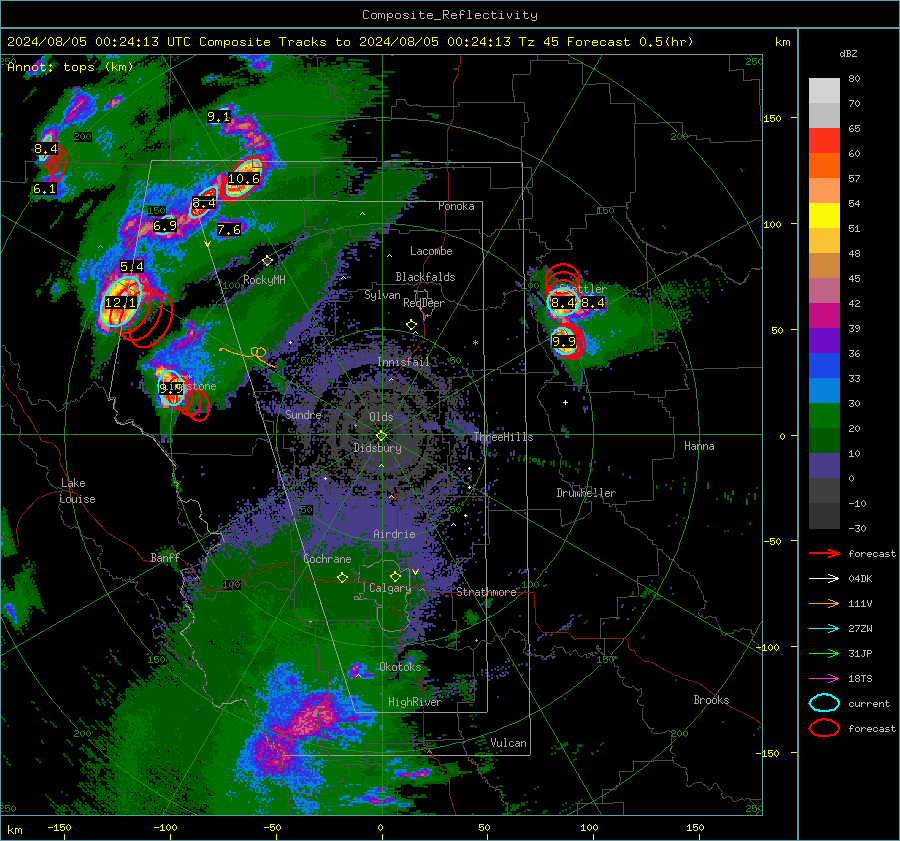Click the Okotoks city label
This screenshot has height=841, width=900.
tap(400, 667)
